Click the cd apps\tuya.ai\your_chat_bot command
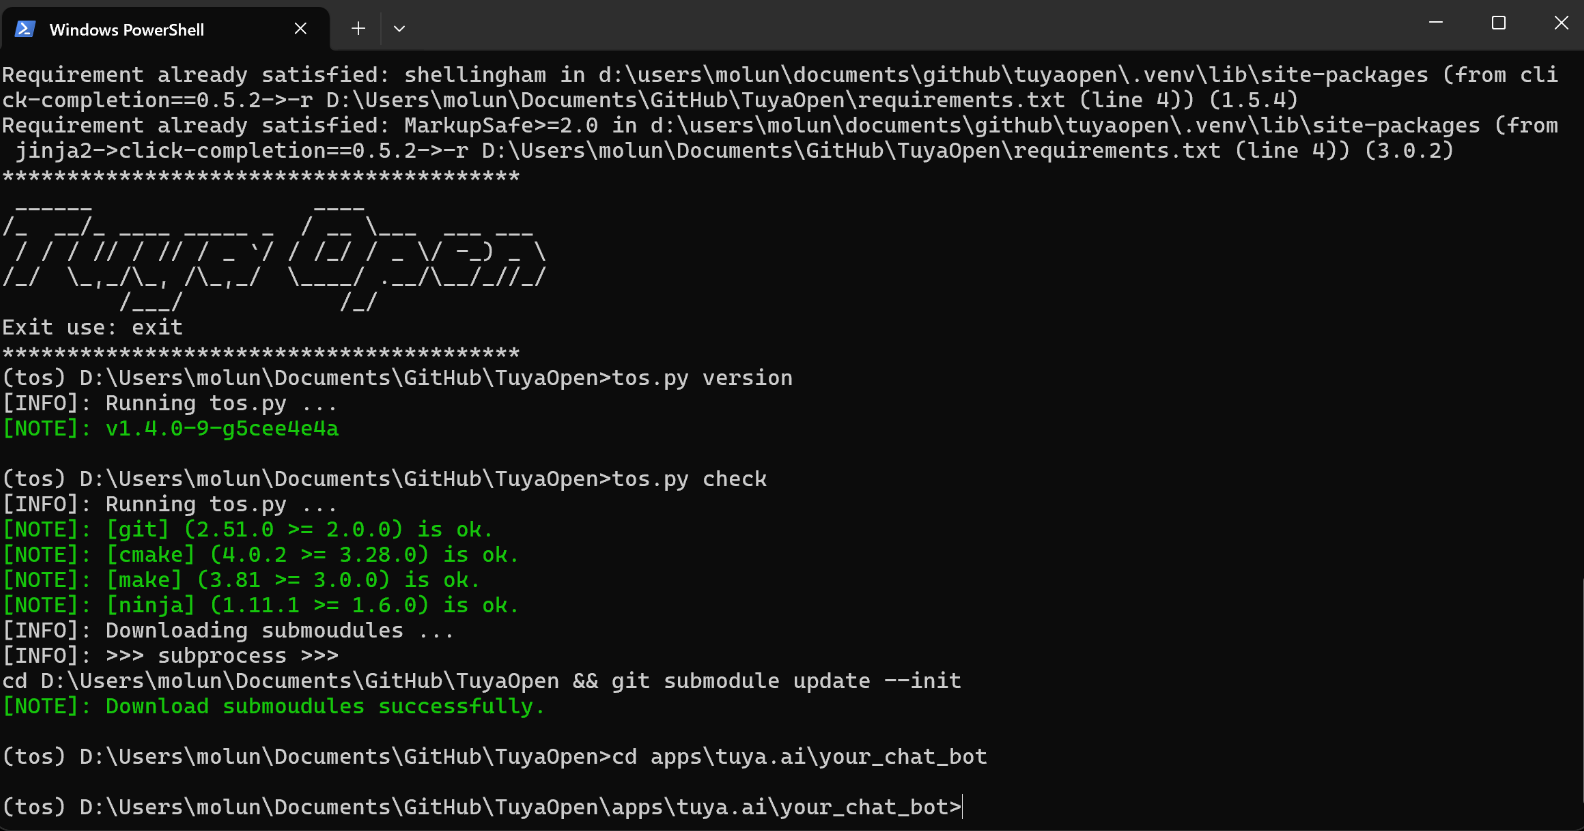1584x831 pixels. [x=800, y=756]
